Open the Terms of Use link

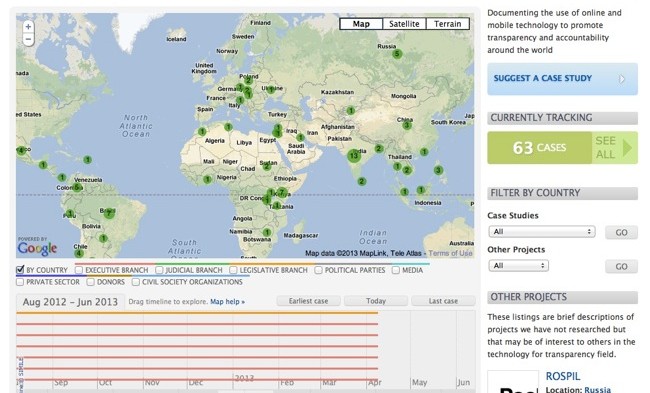450,253
